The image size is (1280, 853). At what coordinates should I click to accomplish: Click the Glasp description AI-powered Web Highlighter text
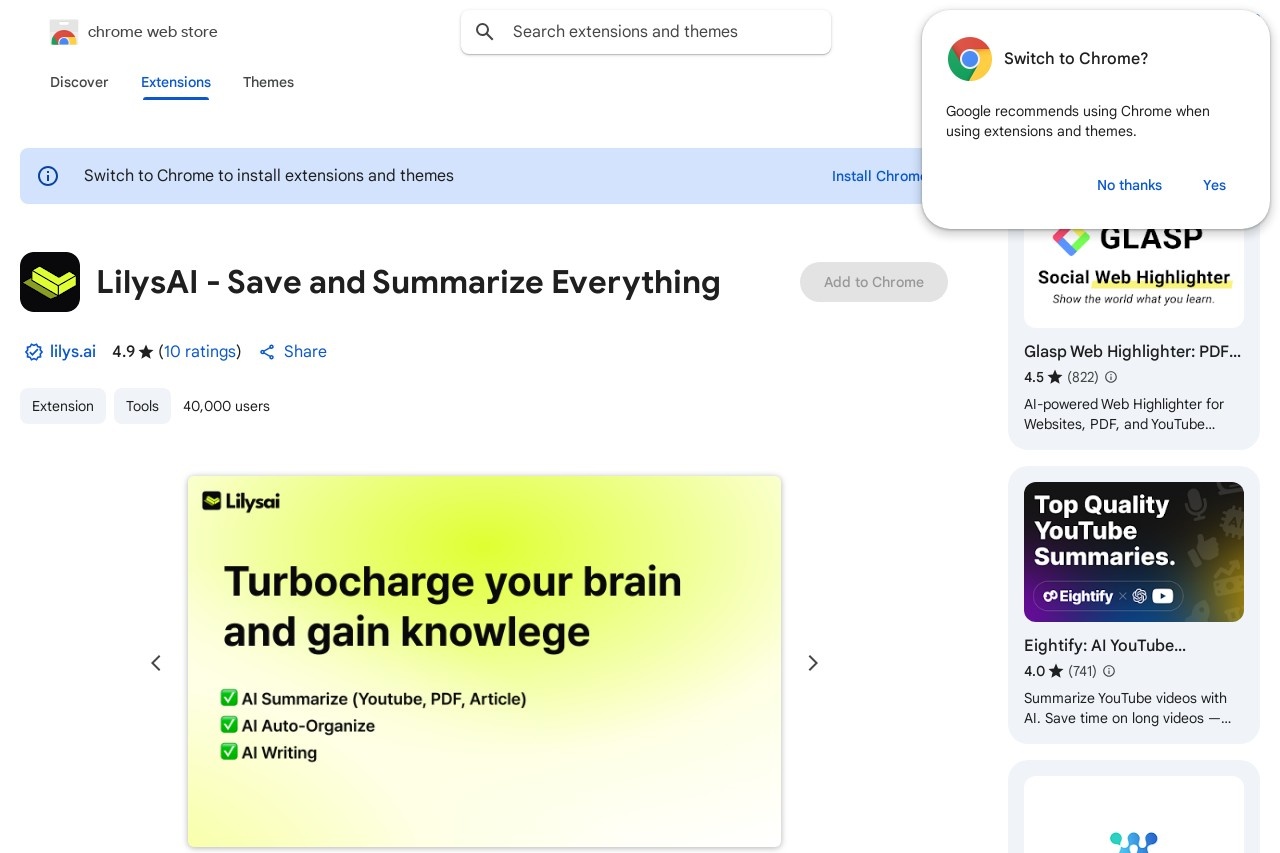[1124, 414]
